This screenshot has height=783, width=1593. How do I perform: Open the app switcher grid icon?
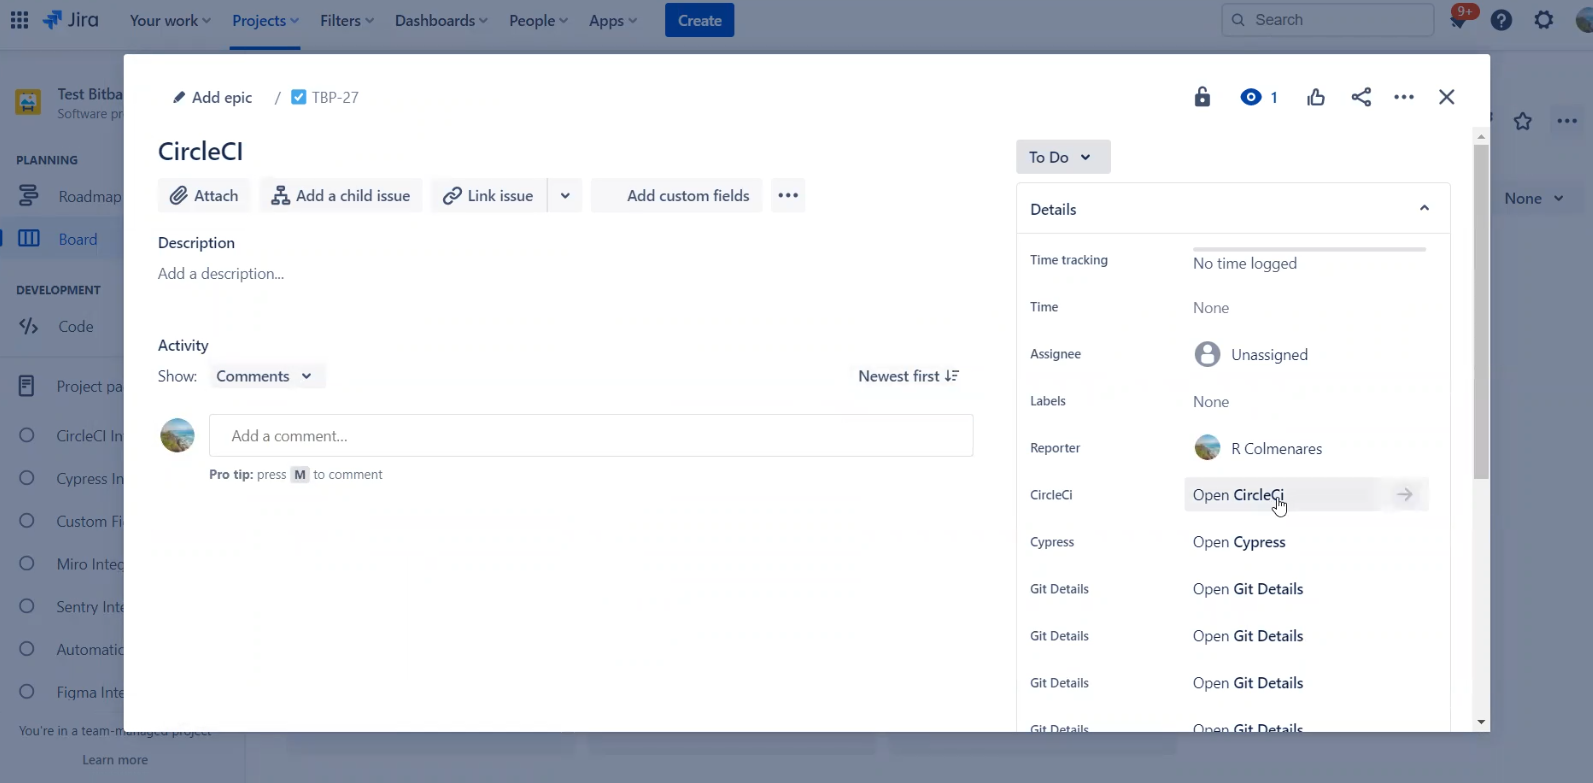coord(19,20)
